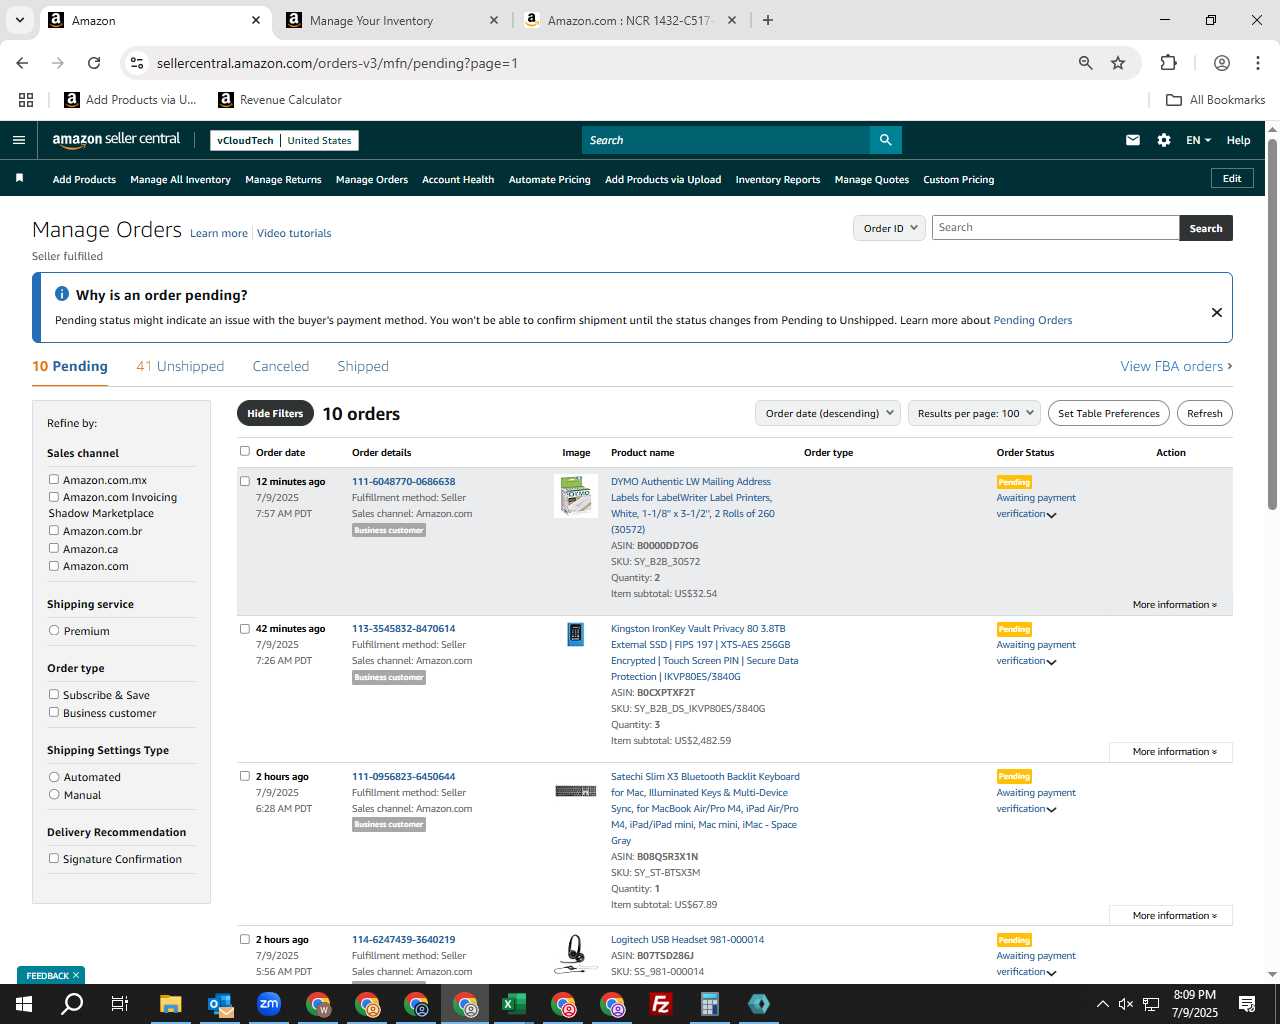The image size is (1280, 1024).
Task: Choose the Automated shipping settings radio
Action: 54,776
